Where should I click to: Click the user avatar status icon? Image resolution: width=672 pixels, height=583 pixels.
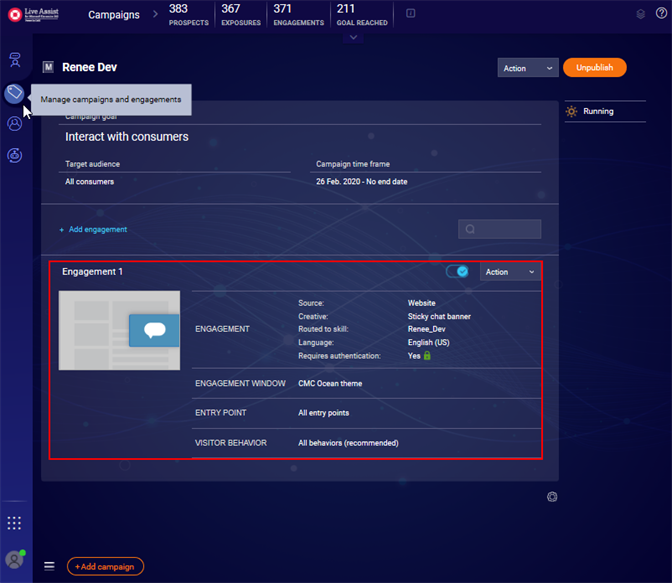(14, 560)
